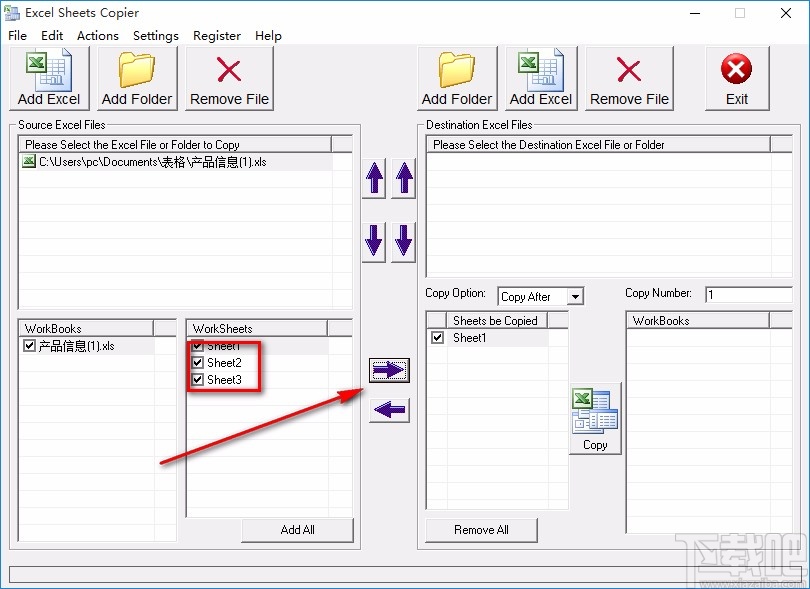Viewport: 810px width, 589px height.
Task: Click the Copy icon in destination panel
Action: [x=595, y=415]
